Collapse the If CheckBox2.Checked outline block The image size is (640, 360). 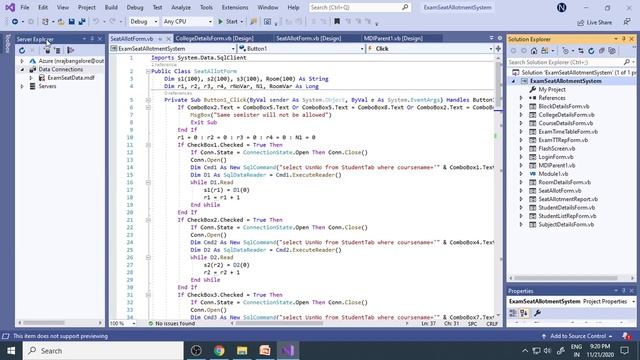[x=148, y=220]
